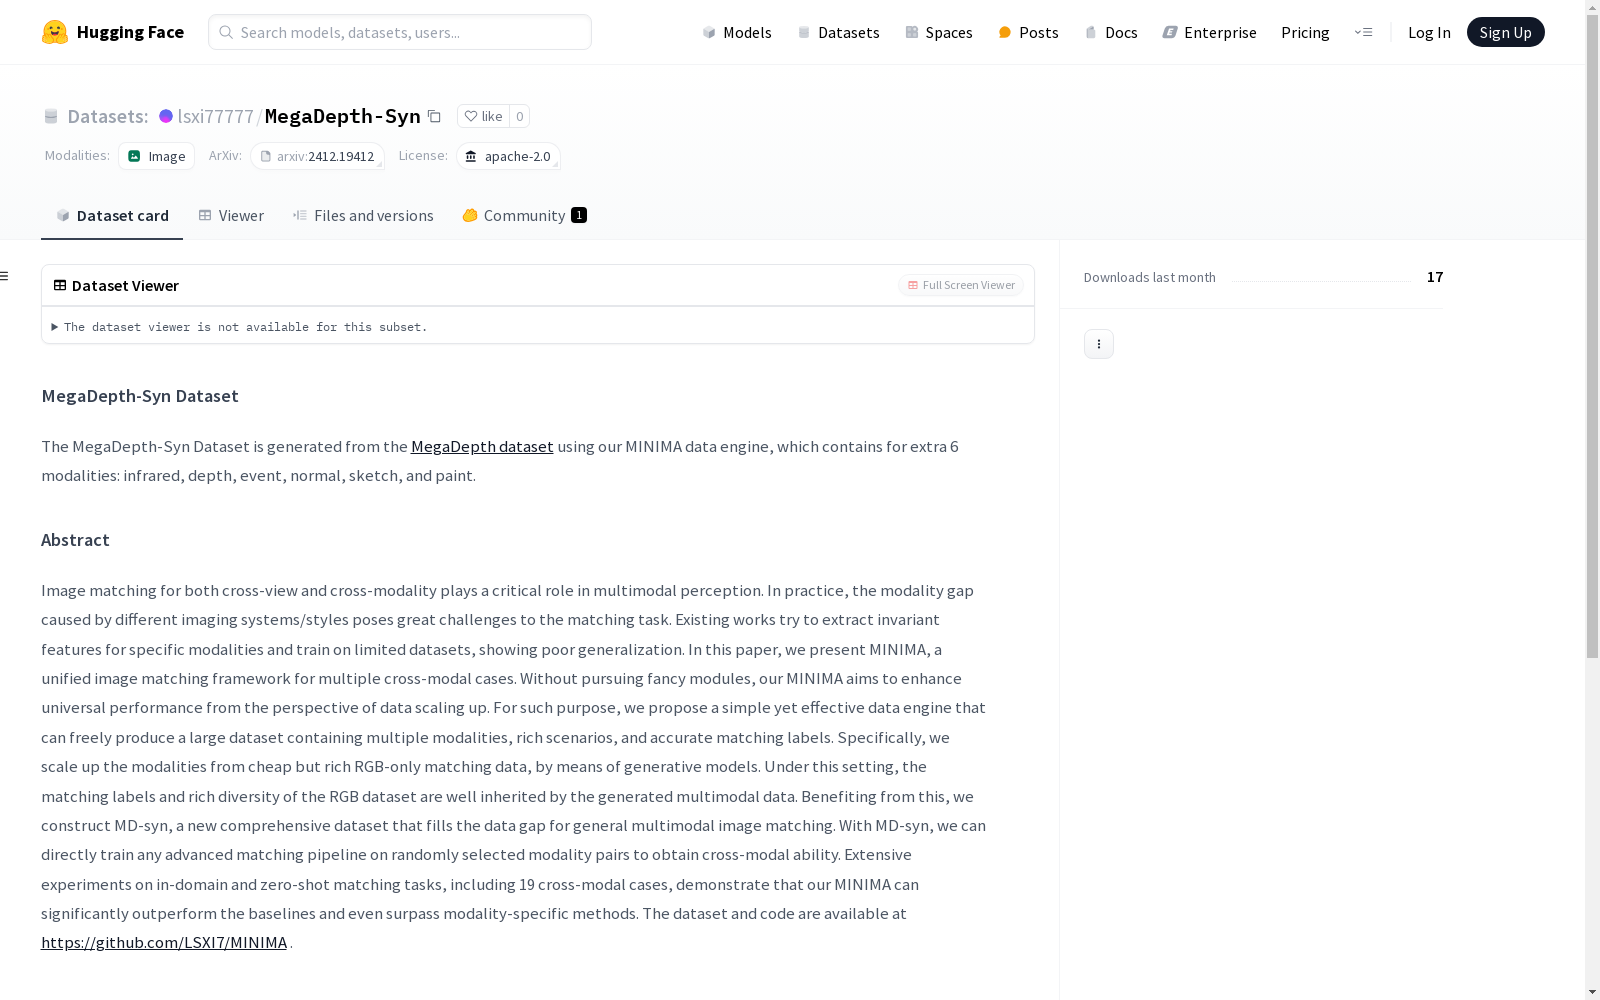Click the Downloads last month count 17

[1435, 277]
